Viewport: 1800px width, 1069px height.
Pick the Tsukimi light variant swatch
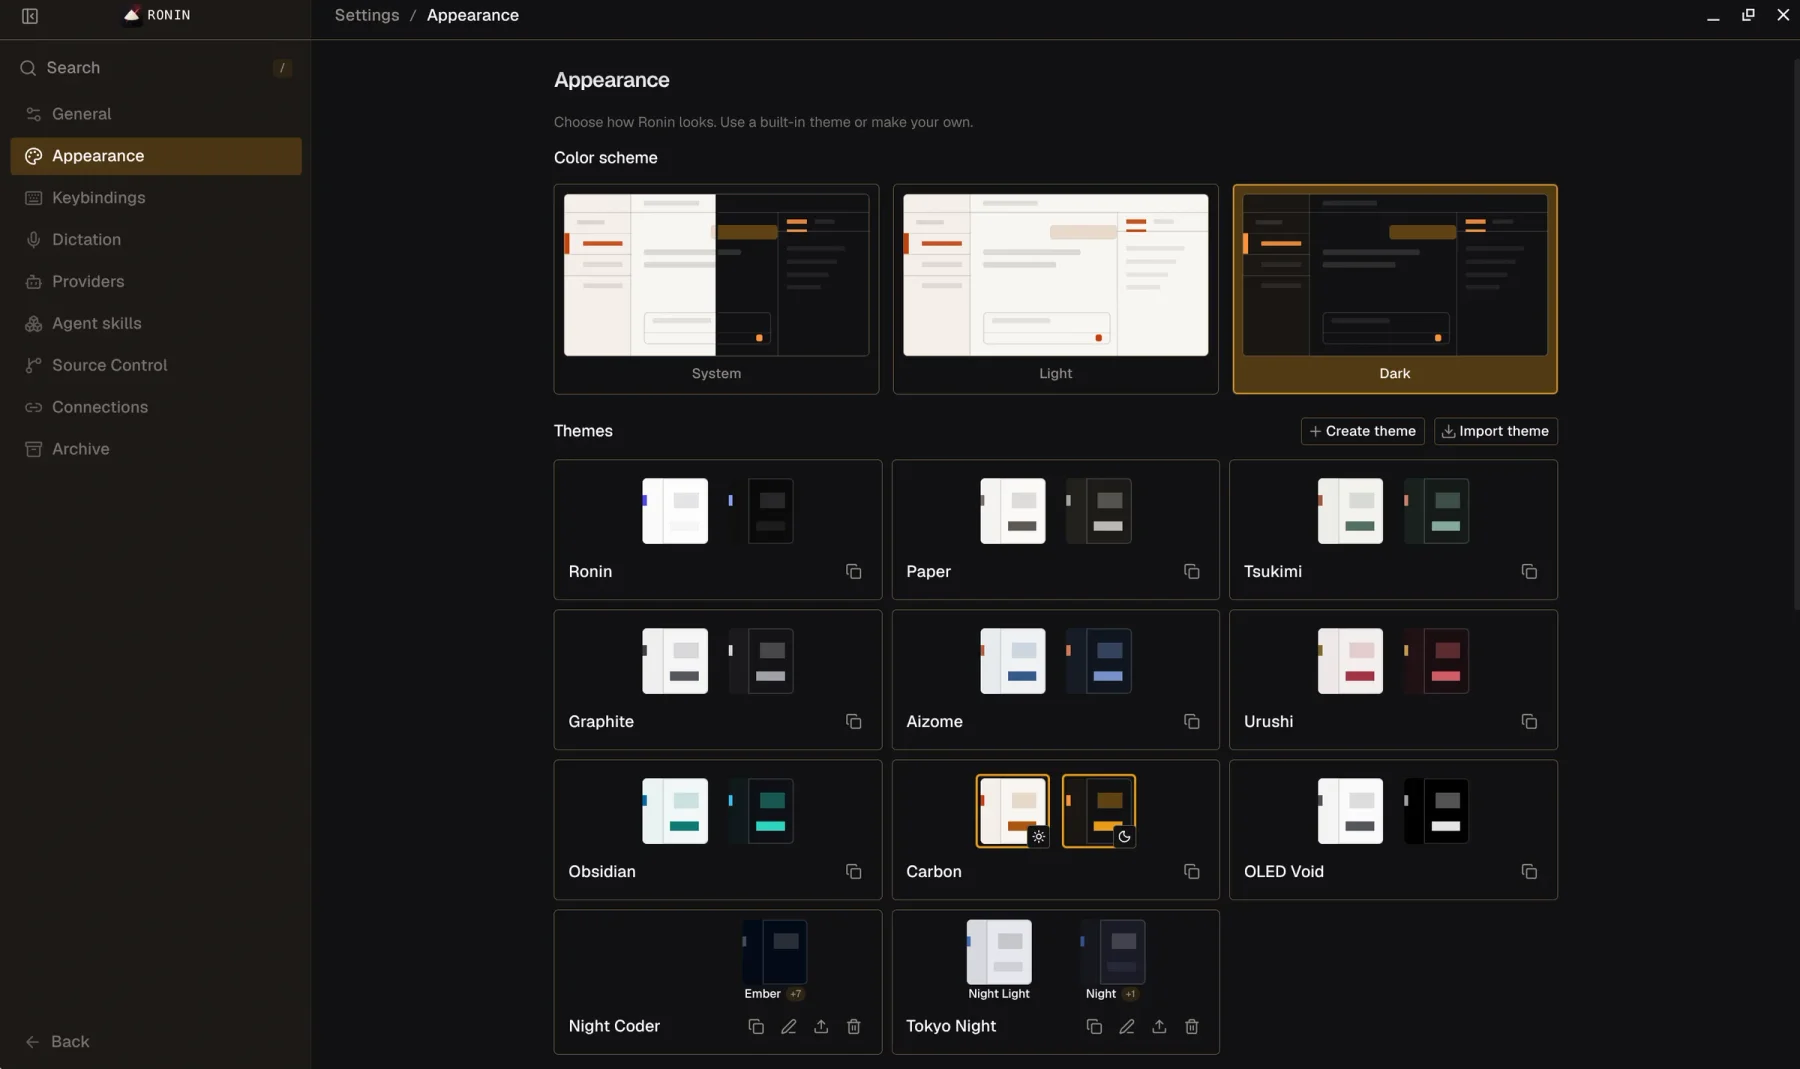(1351, 511)
